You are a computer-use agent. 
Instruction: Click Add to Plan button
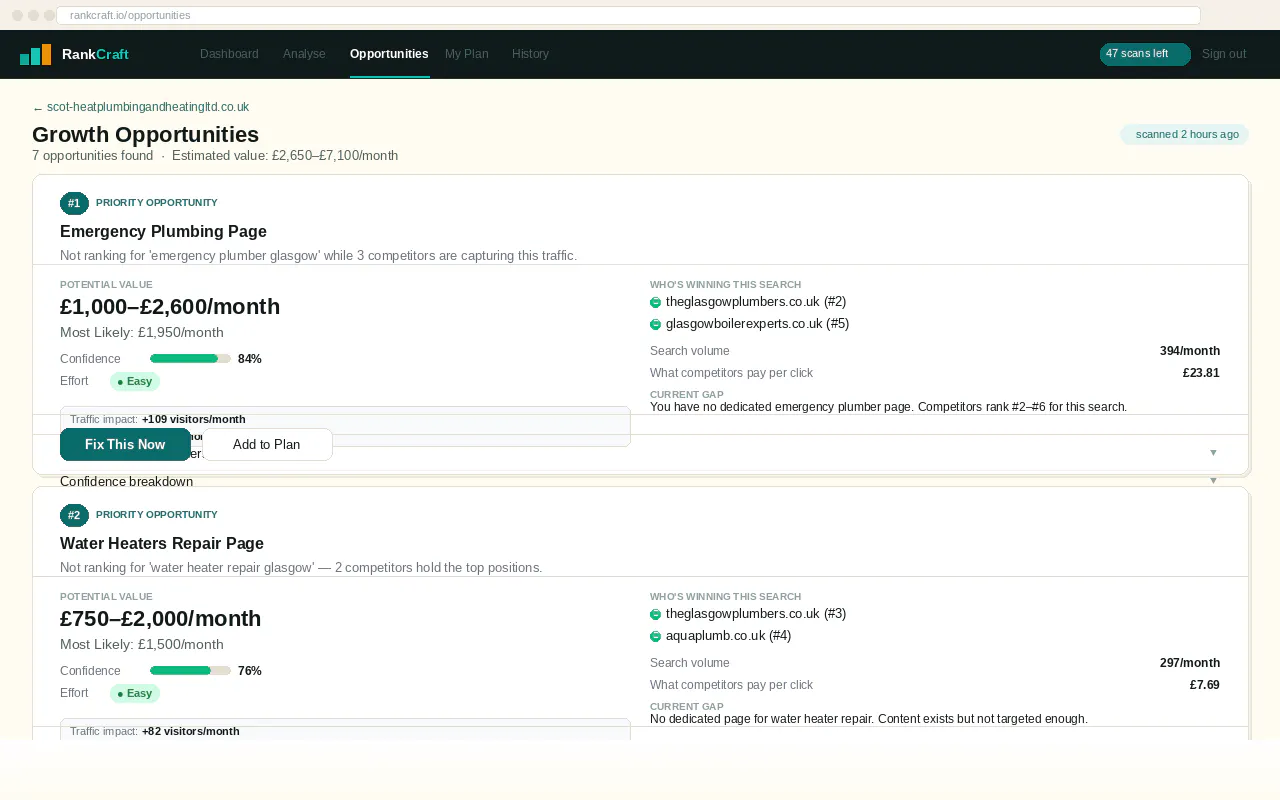pos(267,445)
